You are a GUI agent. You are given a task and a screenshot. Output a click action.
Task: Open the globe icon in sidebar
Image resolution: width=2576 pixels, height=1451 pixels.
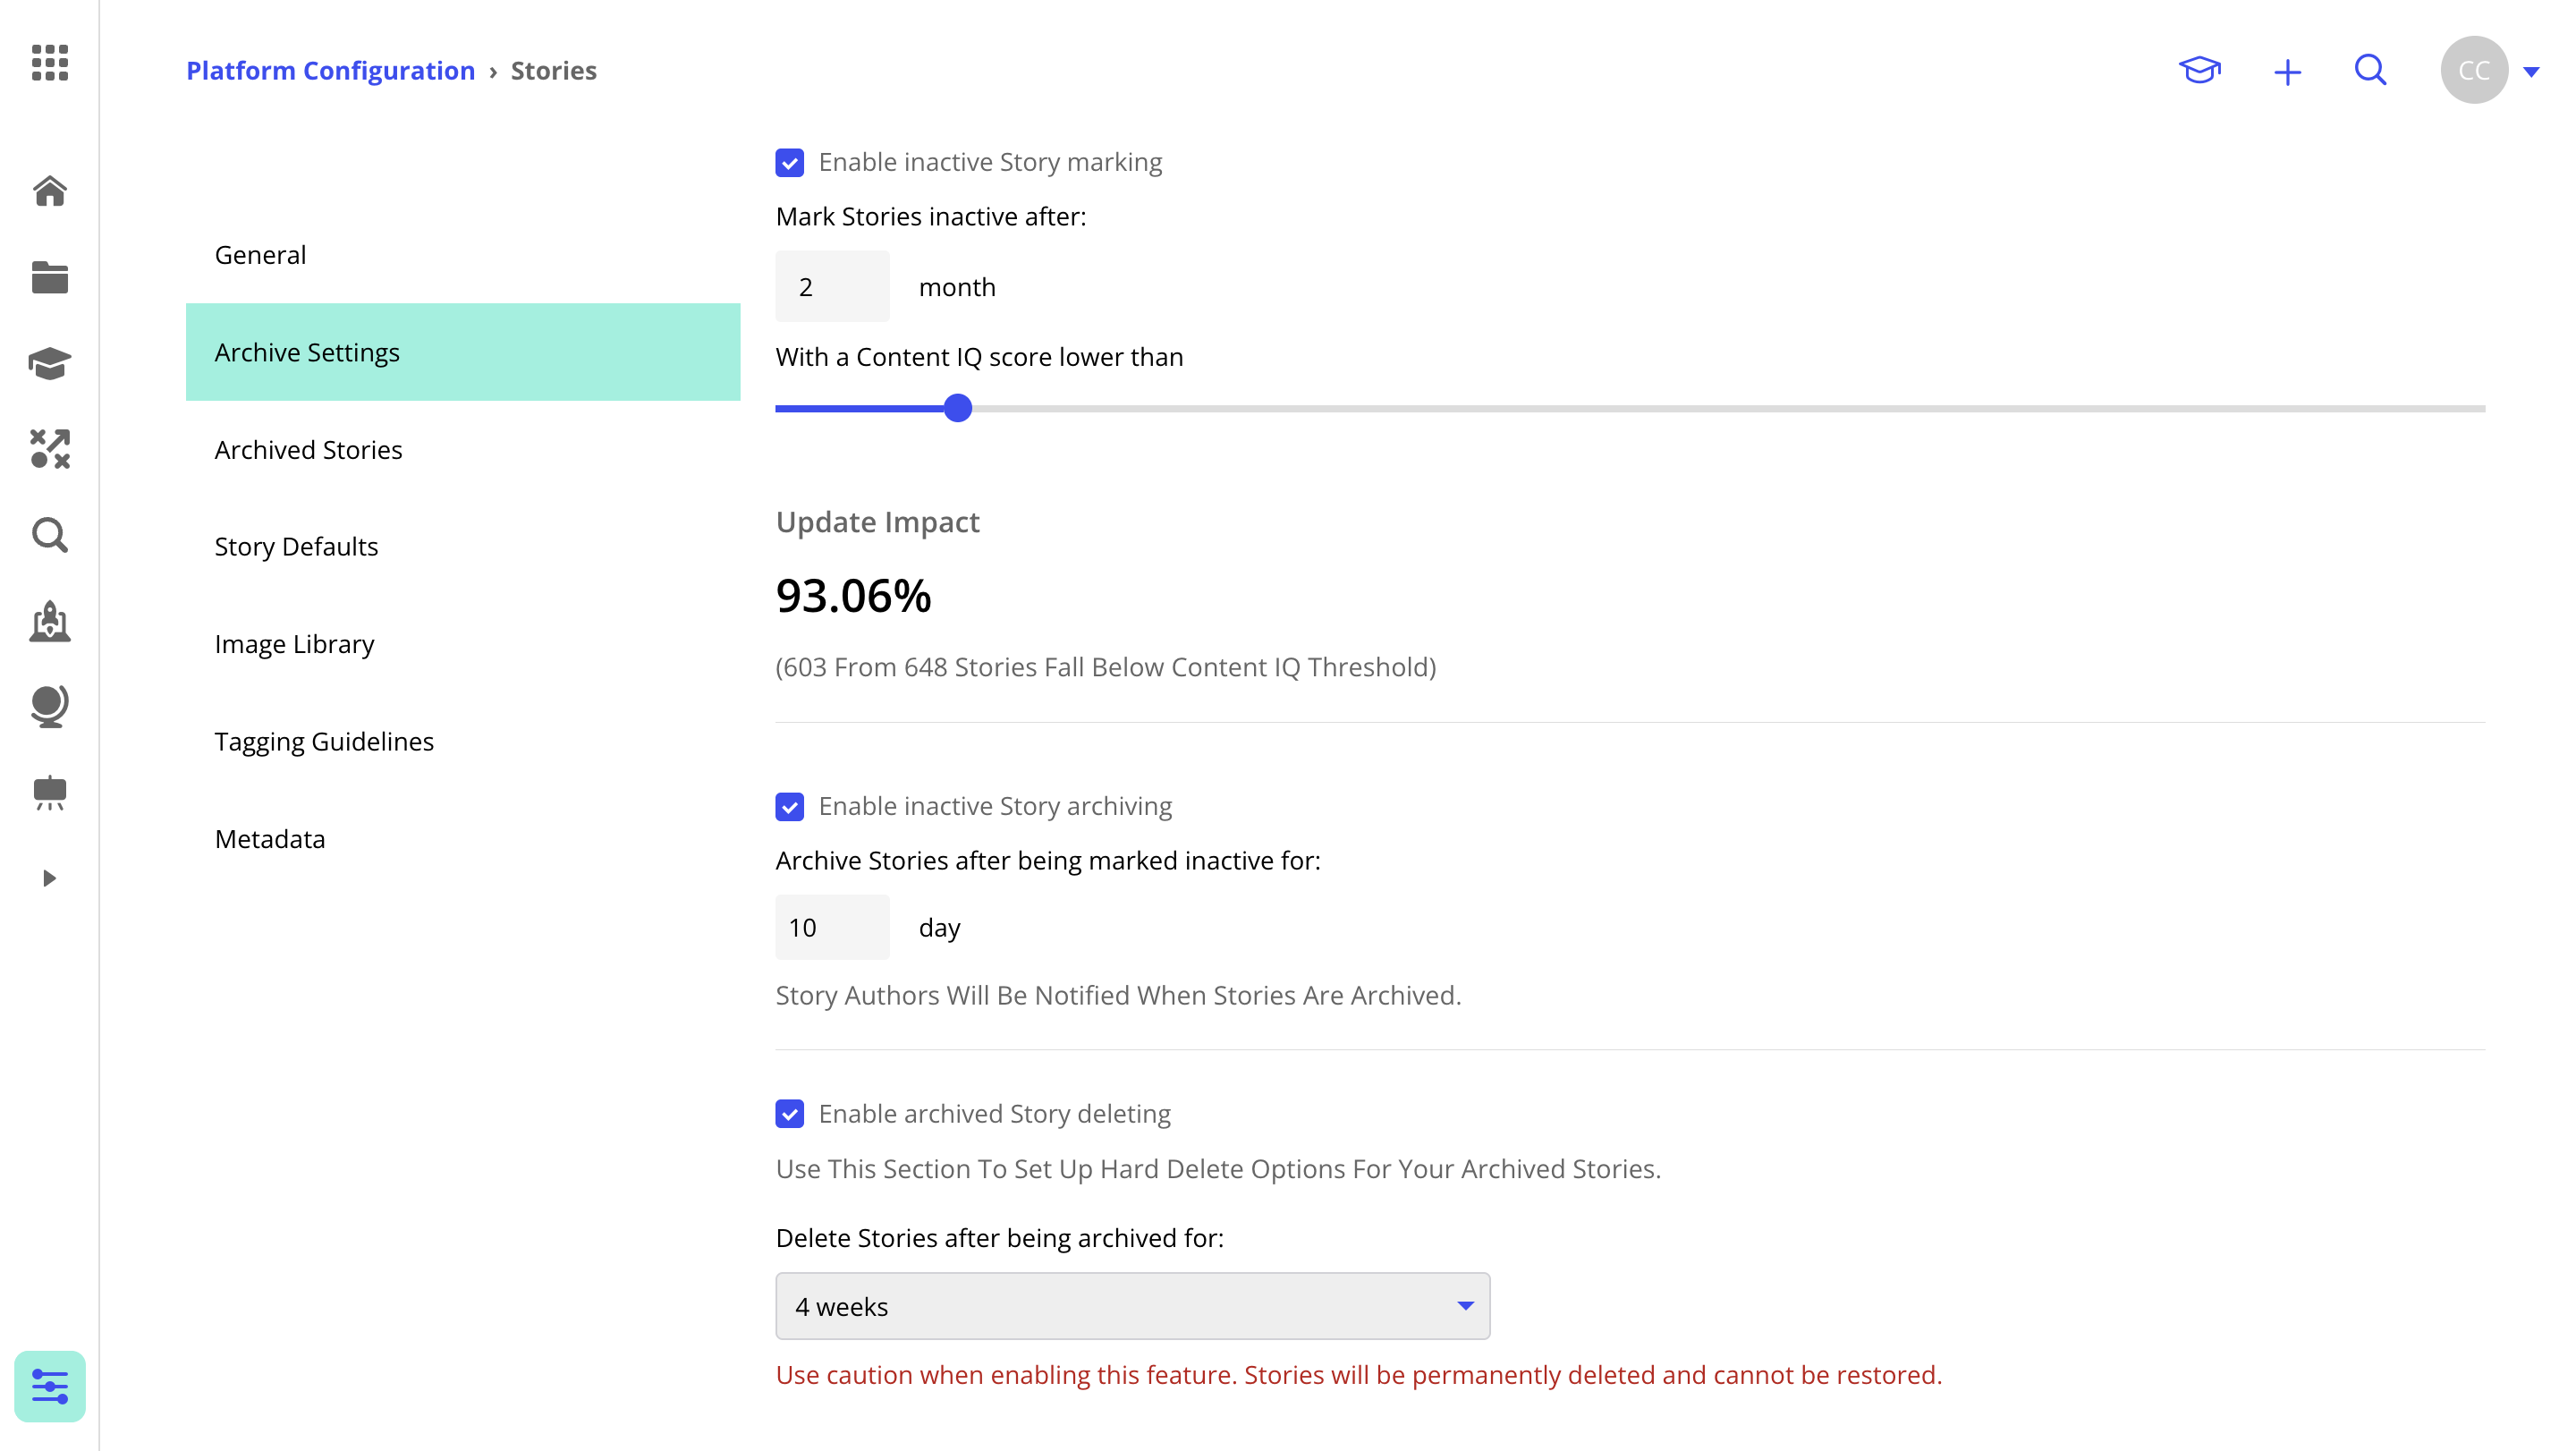pyautogui.click(x=50, y=706)
